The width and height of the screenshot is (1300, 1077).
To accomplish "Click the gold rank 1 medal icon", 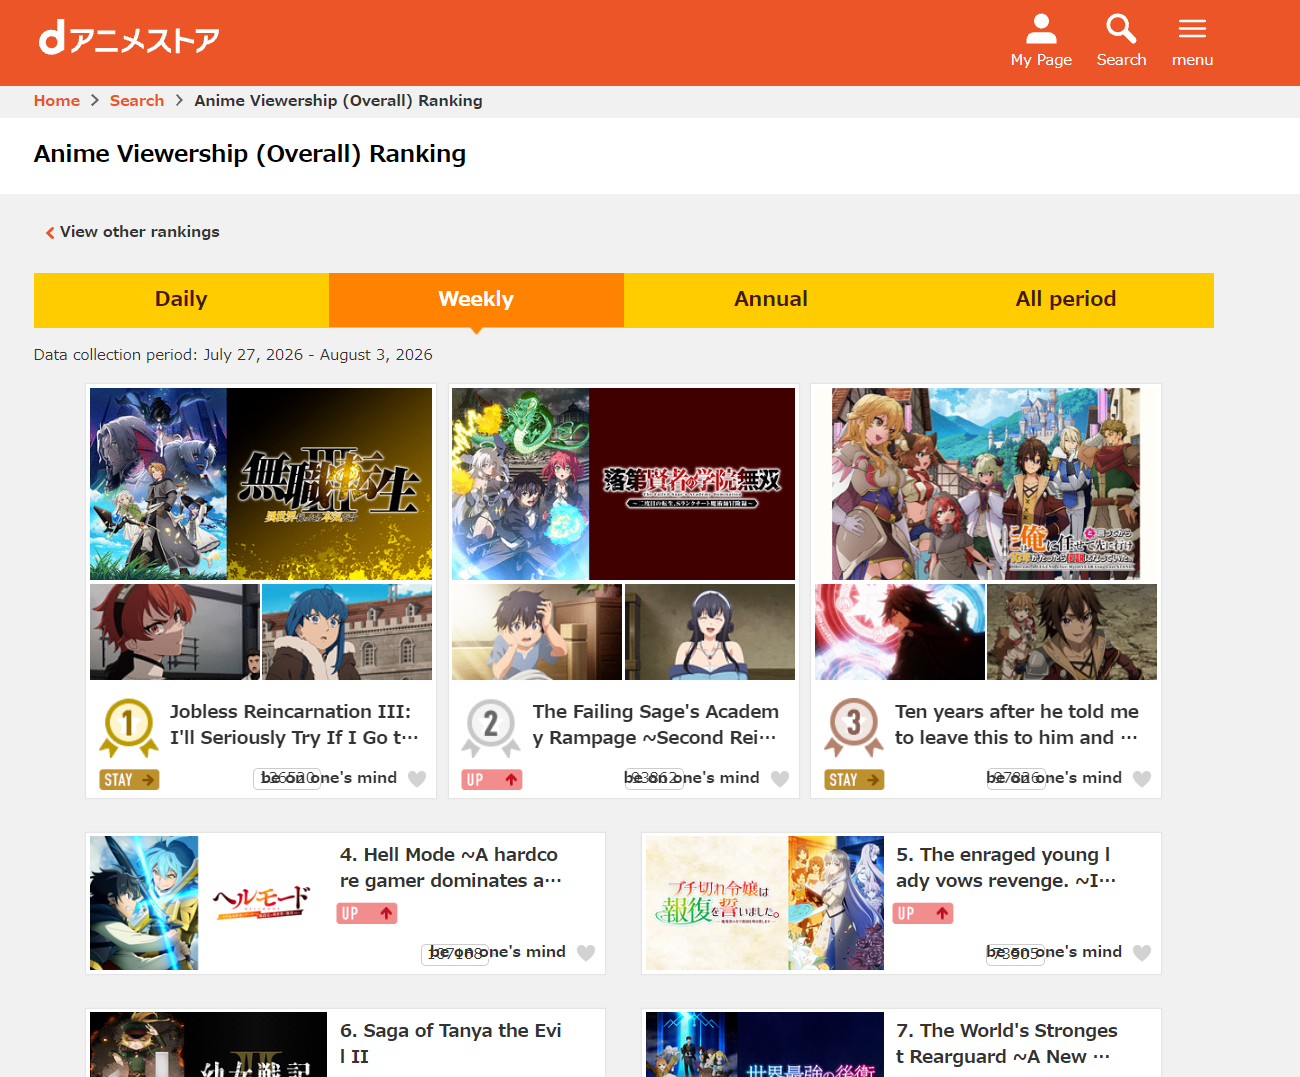I will (128, 727).
